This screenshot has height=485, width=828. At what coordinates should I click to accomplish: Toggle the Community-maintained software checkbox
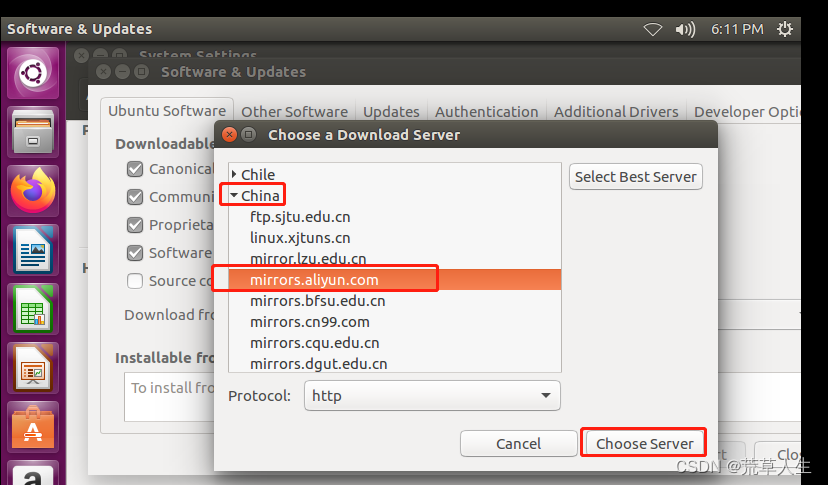click(135, 197)
